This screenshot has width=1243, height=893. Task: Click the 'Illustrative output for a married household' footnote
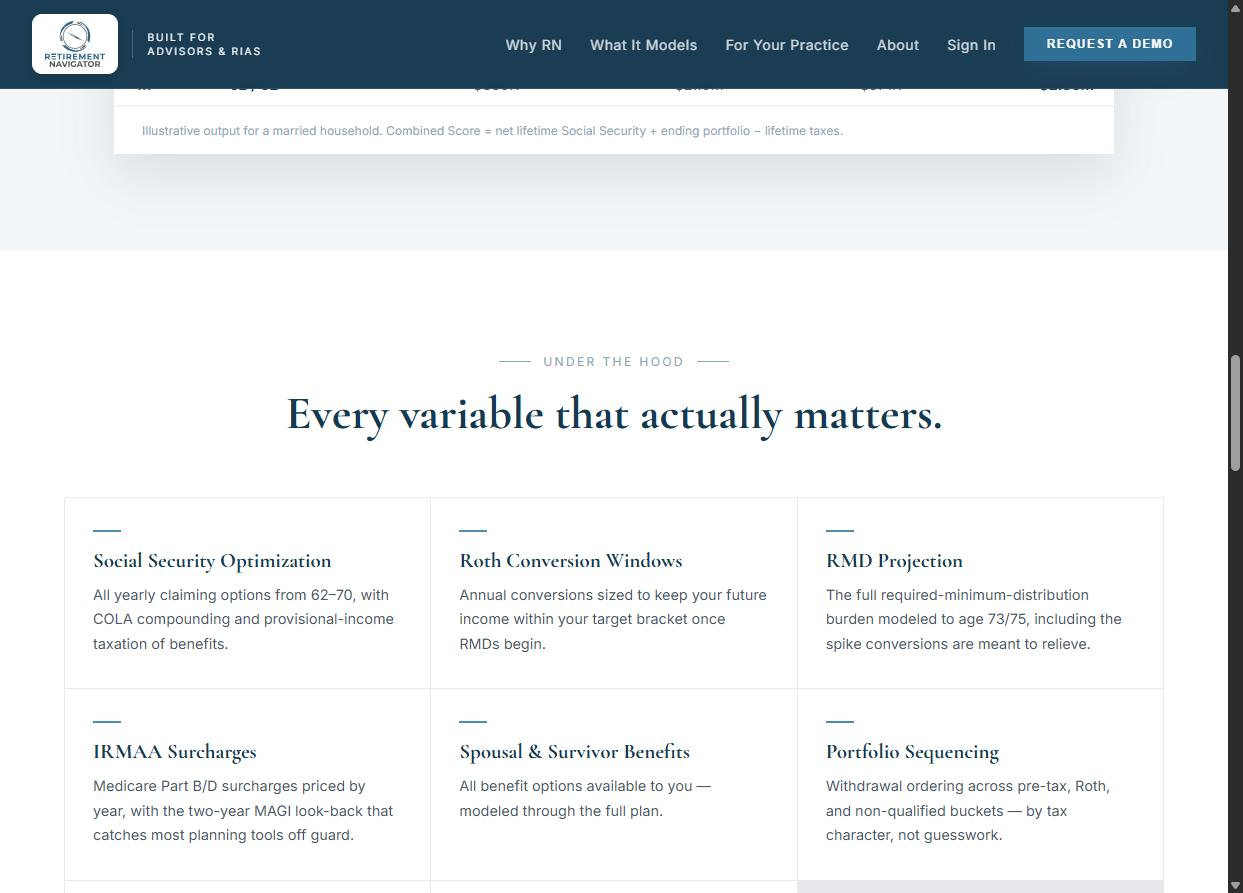pyautogui.click(x=492, y=131)
